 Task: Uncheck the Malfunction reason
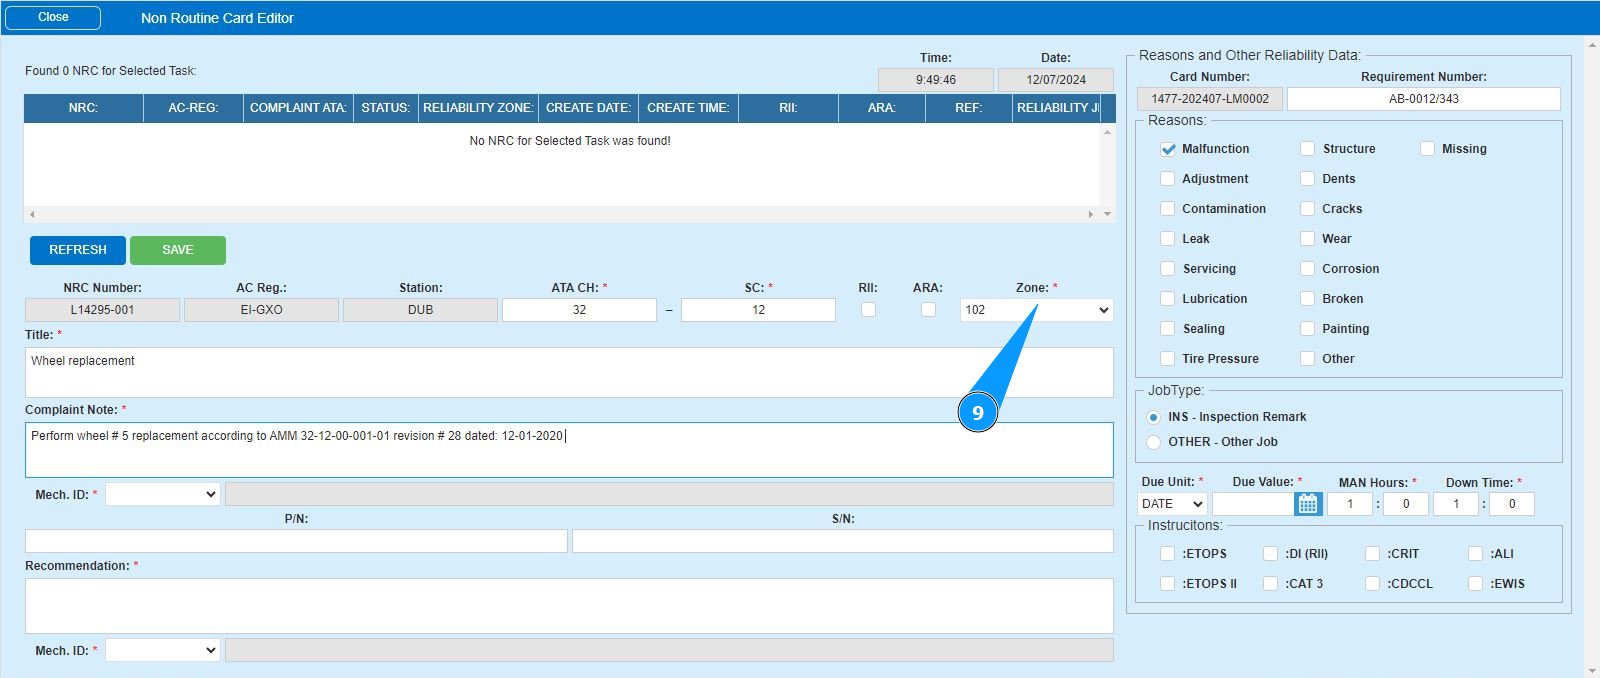1167,149
